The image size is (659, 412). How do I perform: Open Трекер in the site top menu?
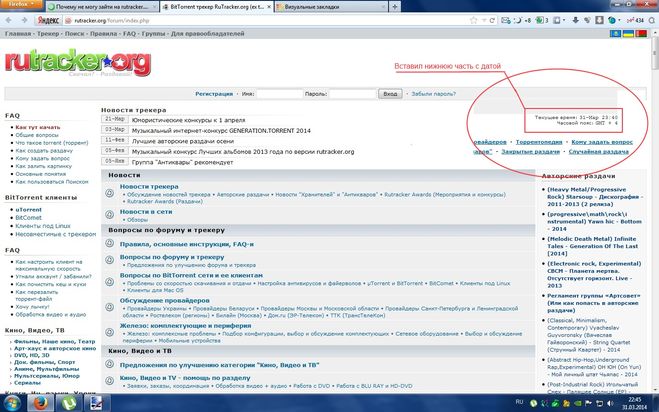click(48, 34)
